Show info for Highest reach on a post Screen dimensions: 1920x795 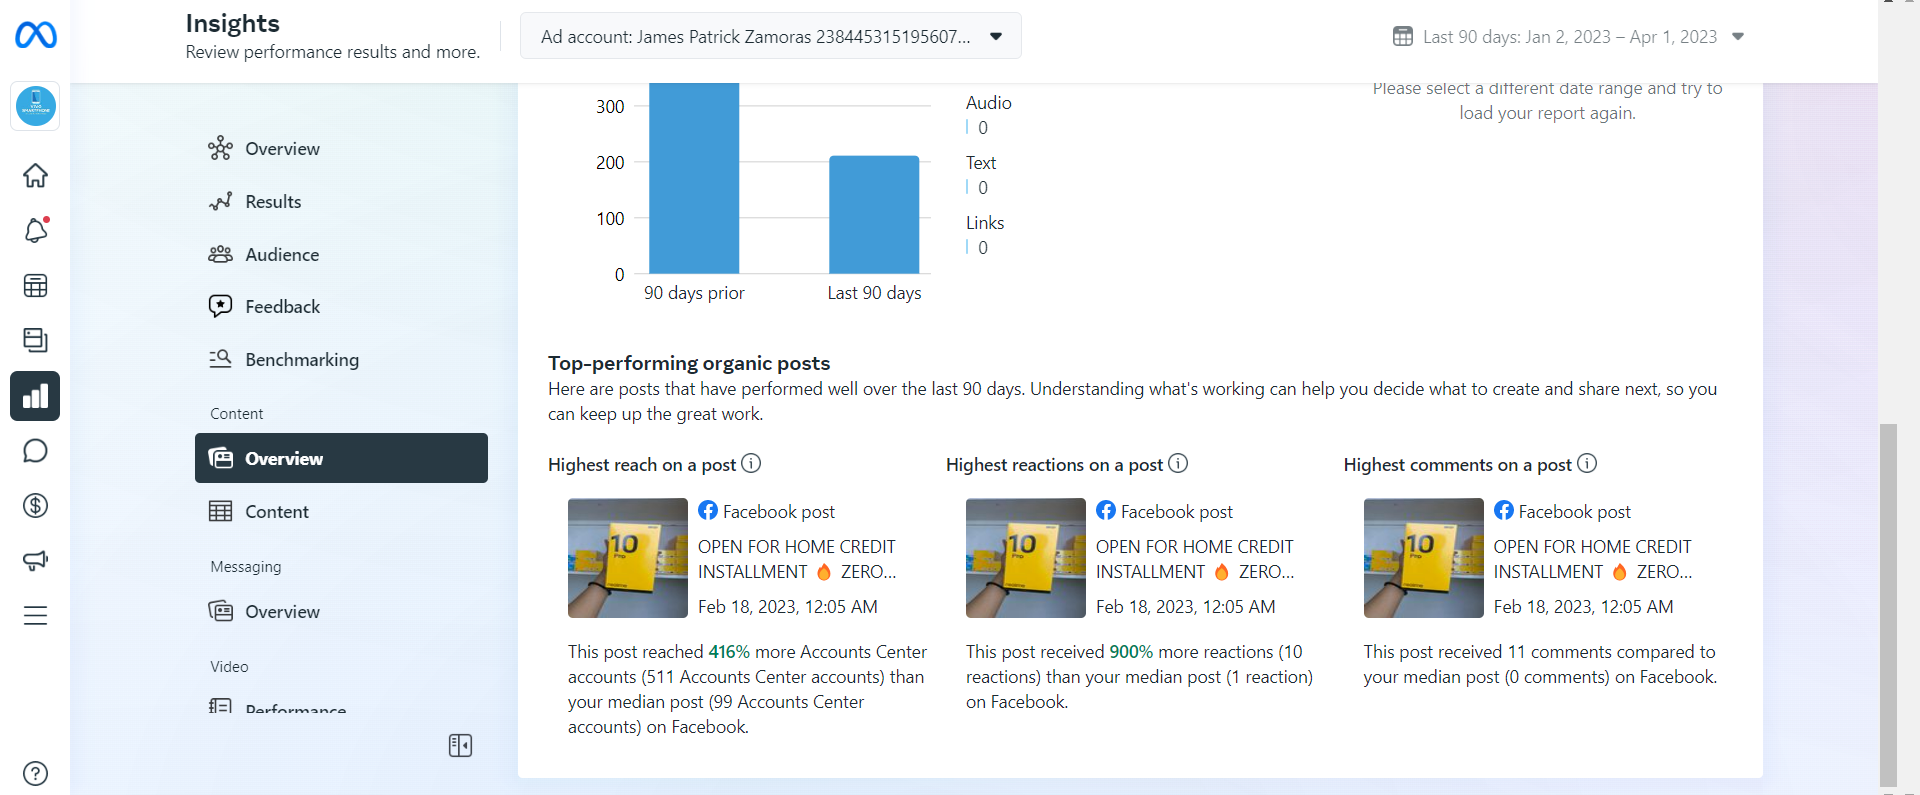pyautogui.click(x=751, y=464)
